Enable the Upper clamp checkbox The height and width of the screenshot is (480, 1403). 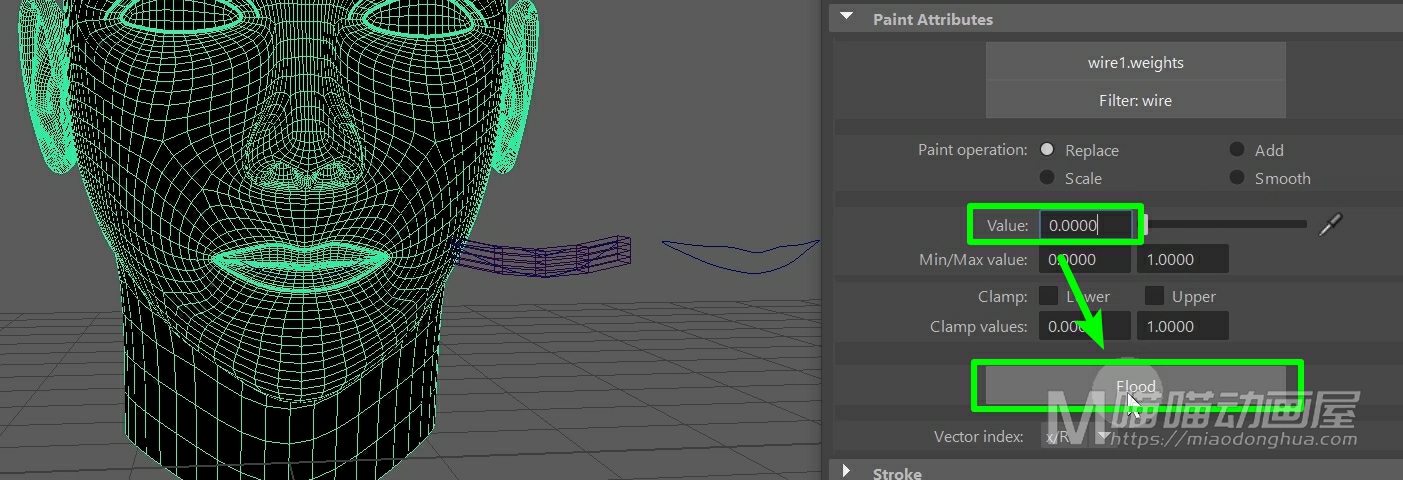[1154, 296]
